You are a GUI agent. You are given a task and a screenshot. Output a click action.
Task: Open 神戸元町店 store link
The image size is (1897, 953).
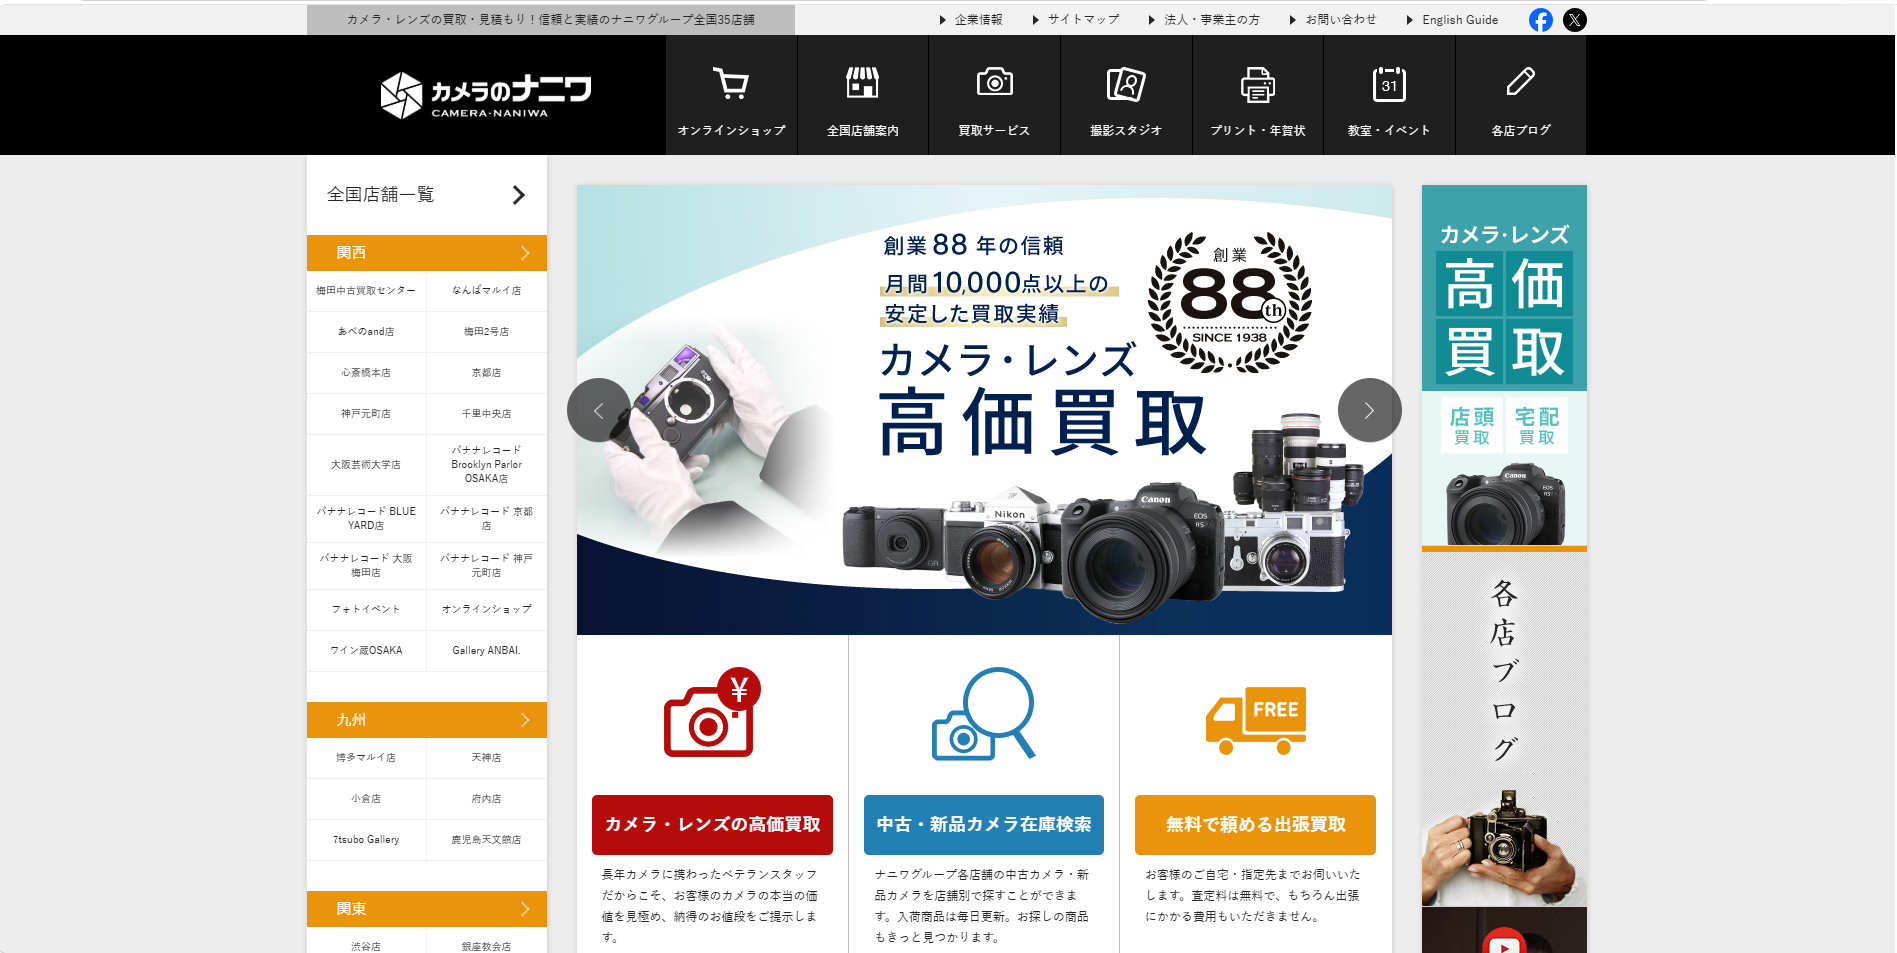(366, 414)
